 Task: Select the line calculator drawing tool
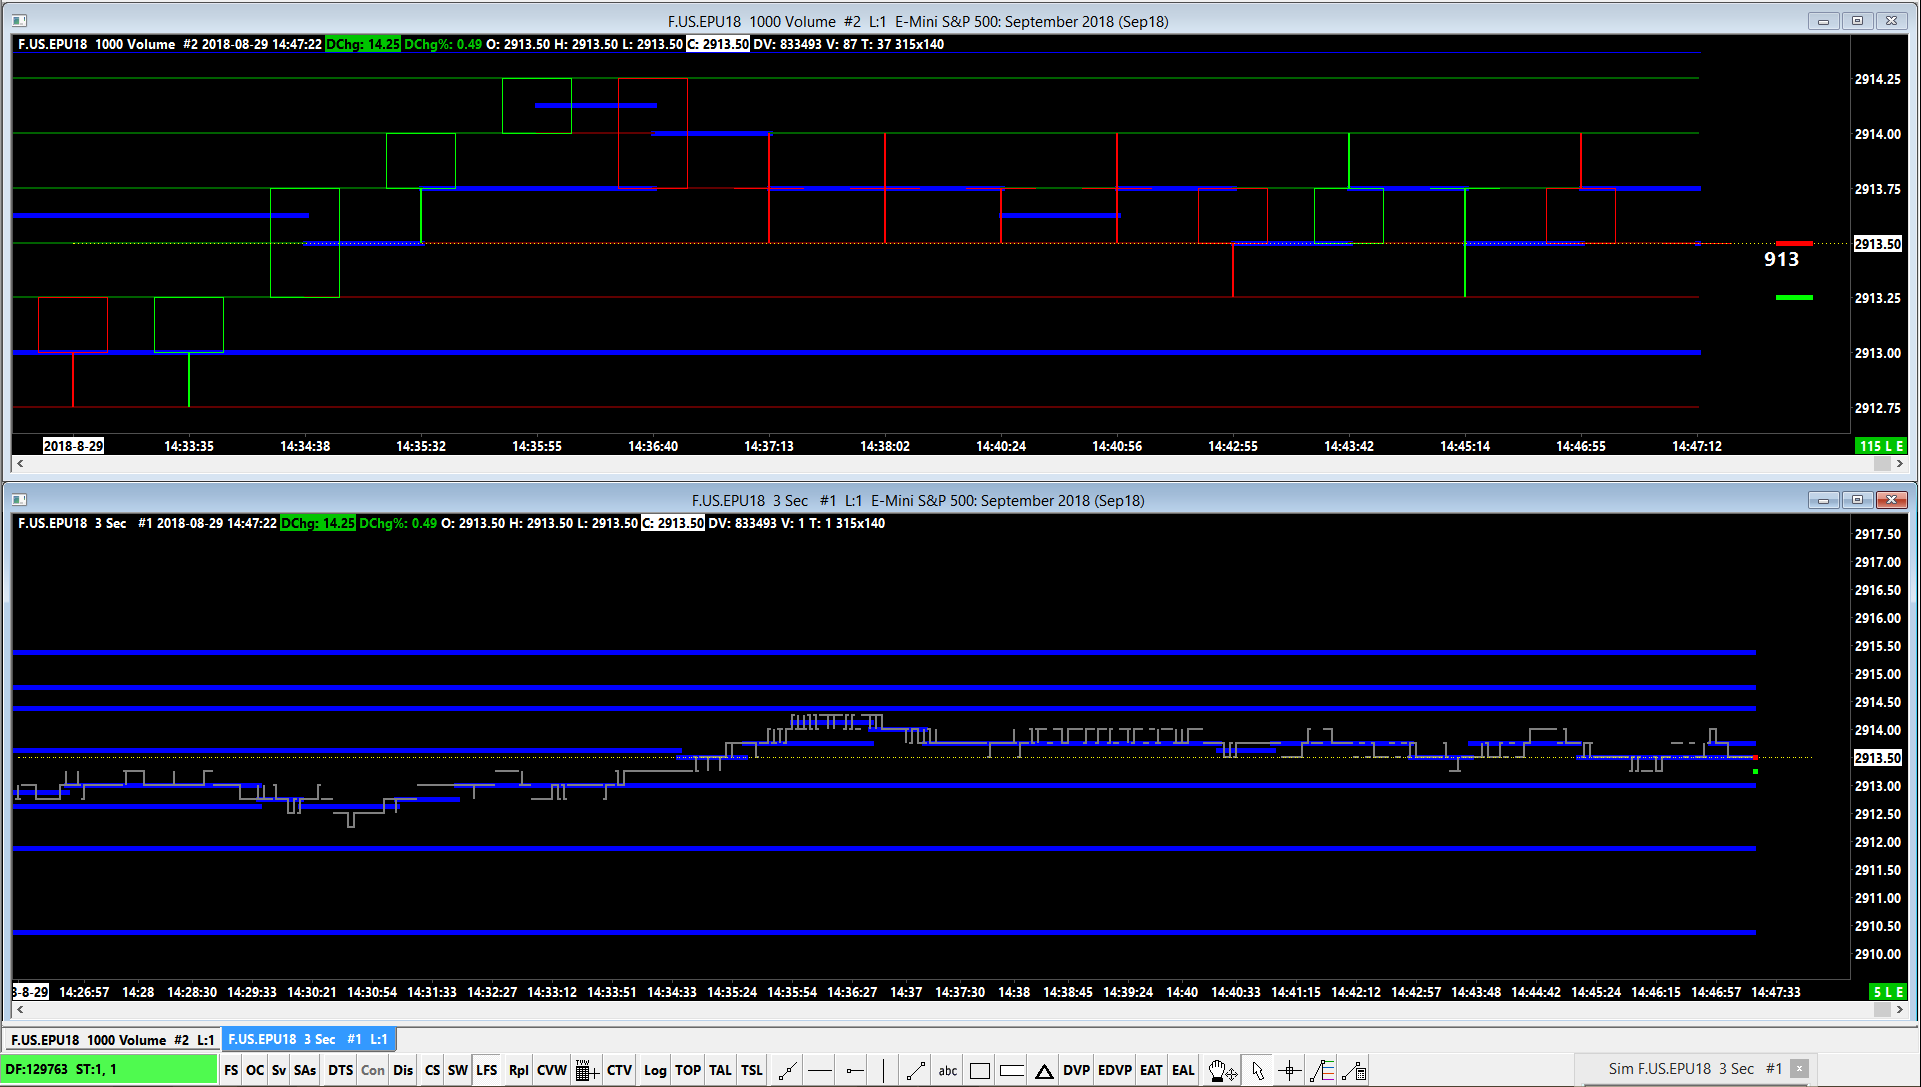tap(1355, 1071)
